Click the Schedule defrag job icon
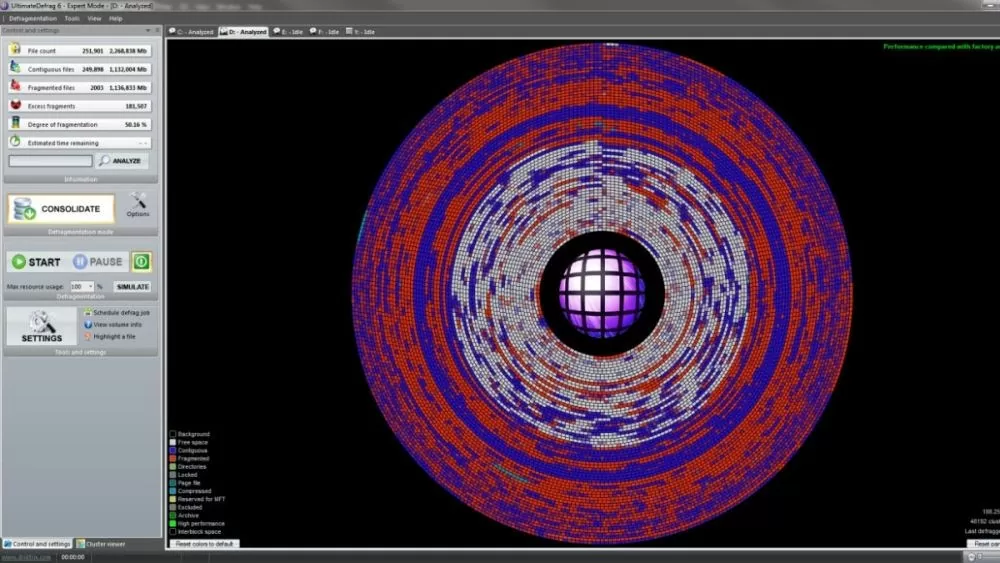 pyautogui.click(x=88, y=312)
